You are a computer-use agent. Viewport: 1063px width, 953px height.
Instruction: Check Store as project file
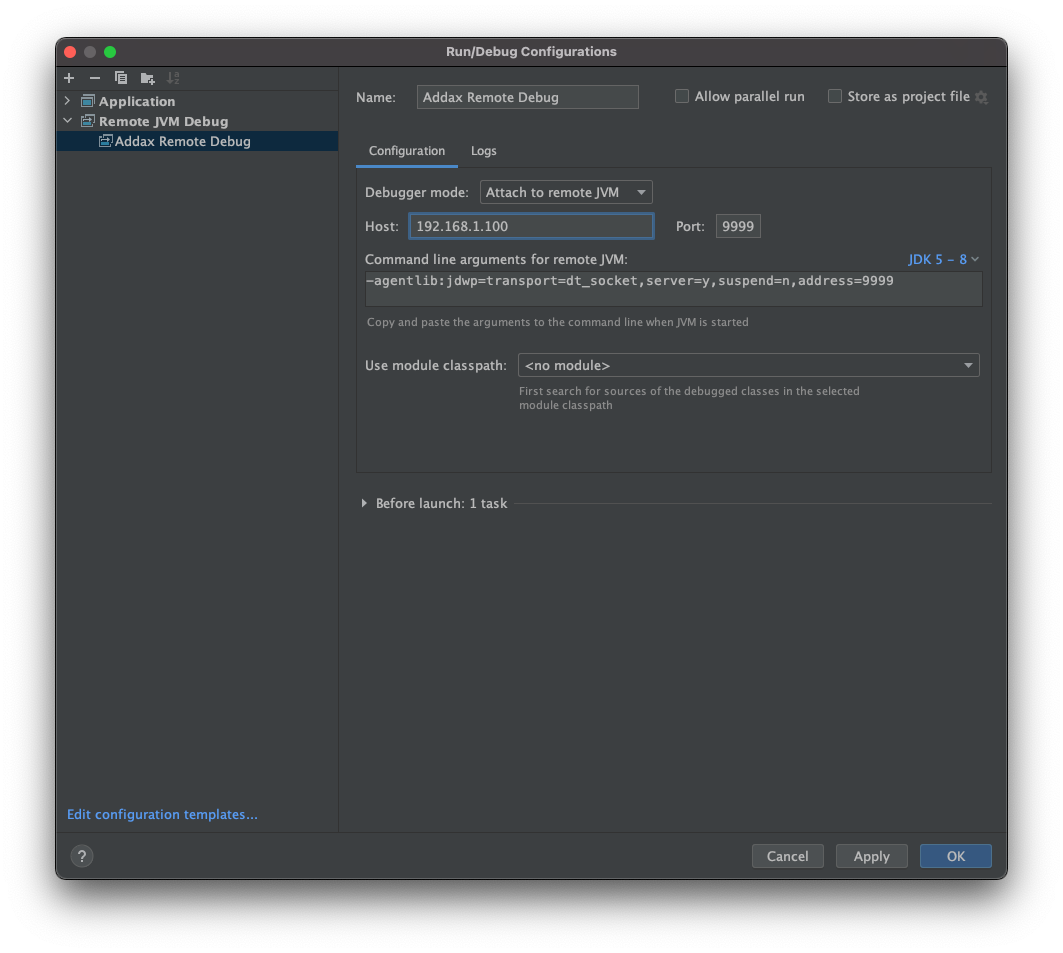click(x=835, y=96)
